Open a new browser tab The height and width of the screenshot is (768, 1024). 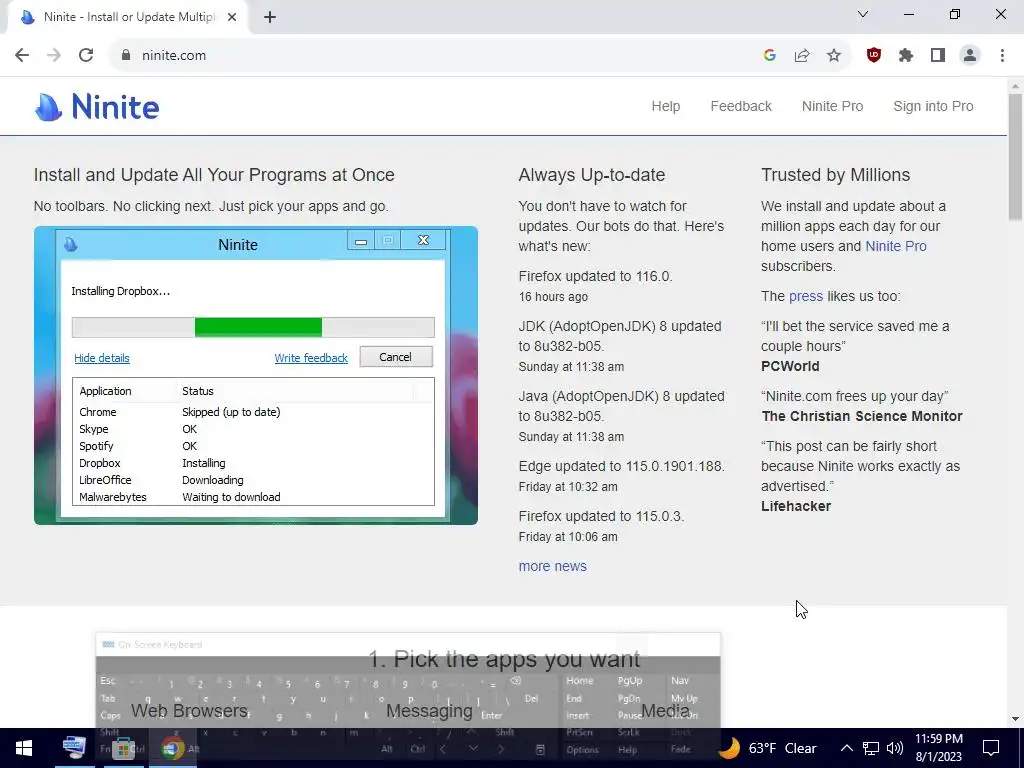(270, 18)
